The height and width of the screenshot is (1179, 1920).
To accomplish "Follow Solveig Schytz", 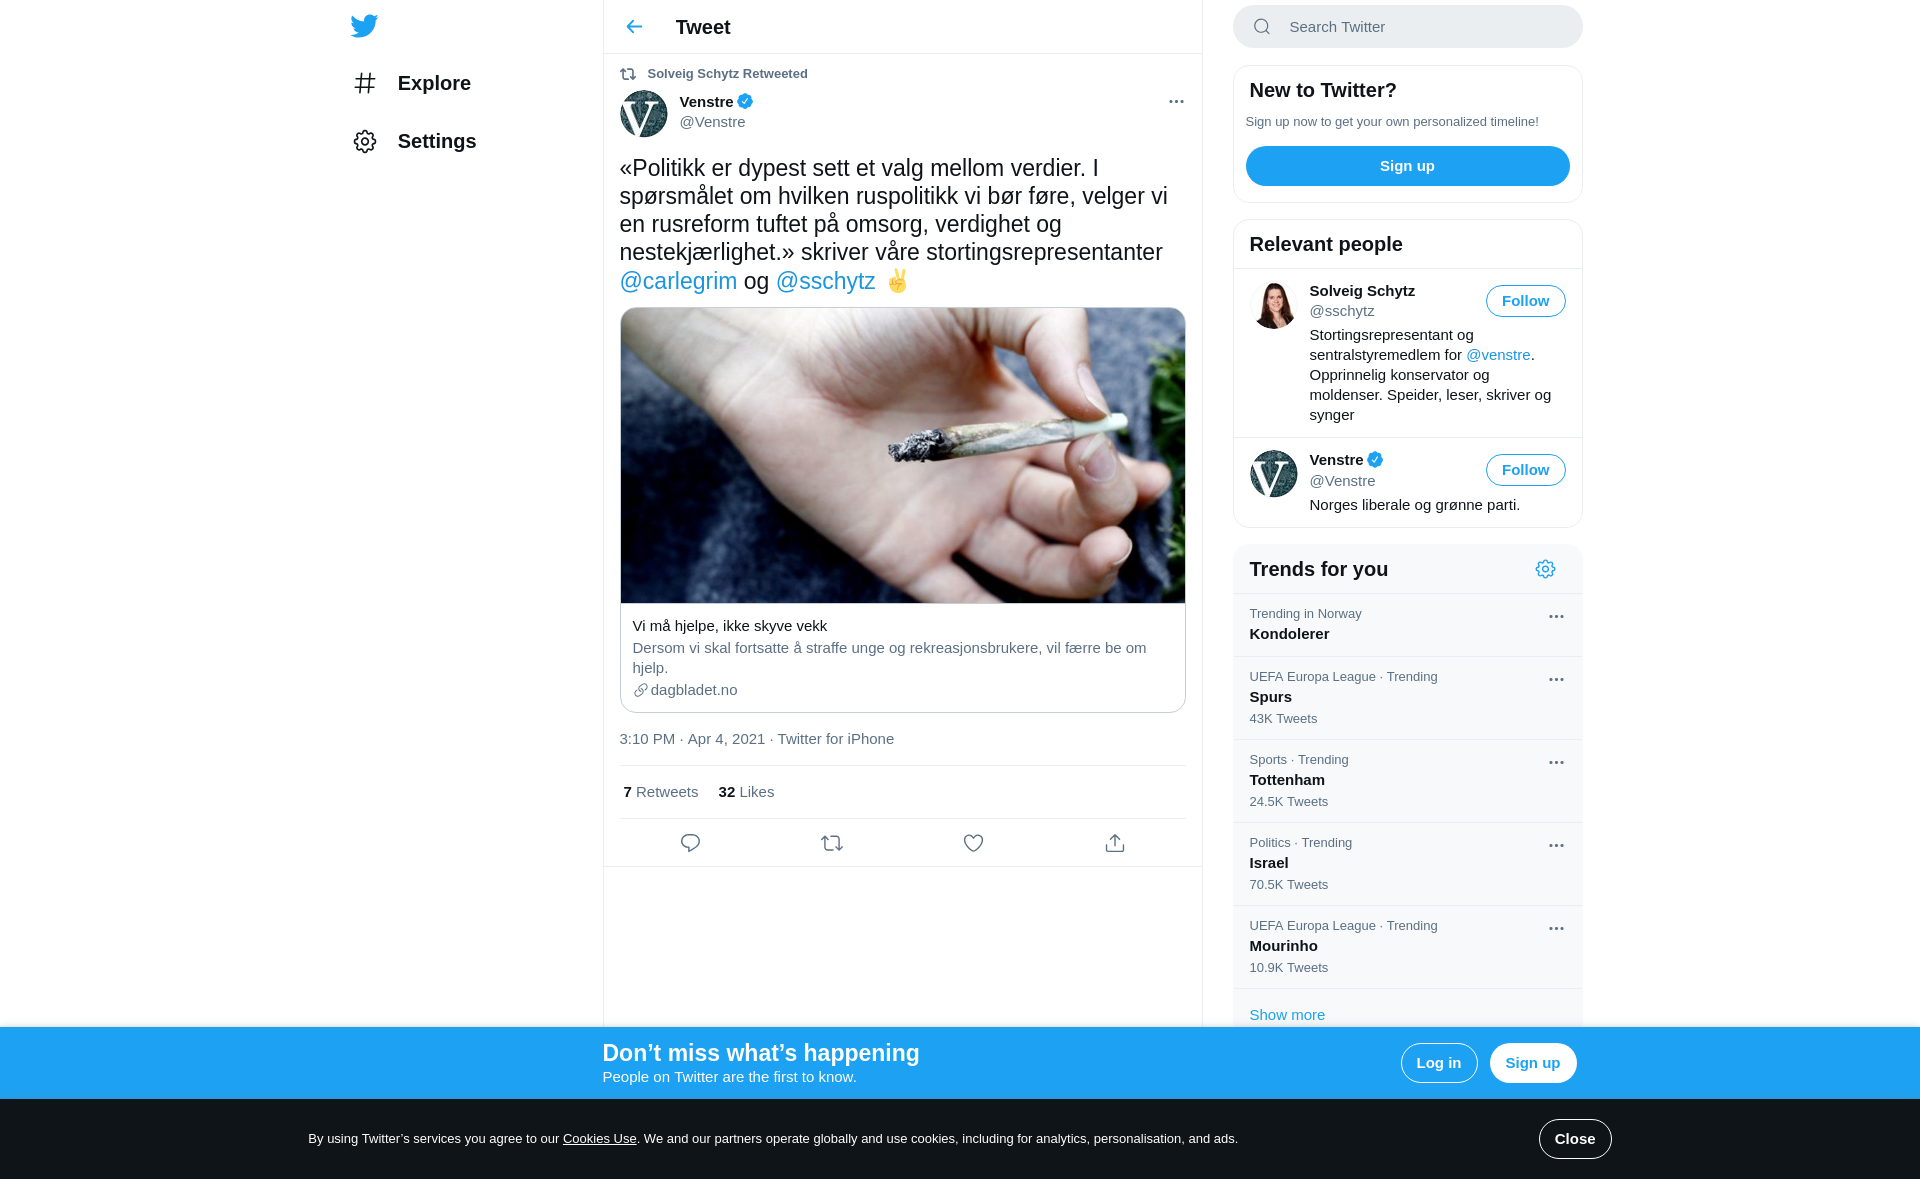I will (1525, 301).
